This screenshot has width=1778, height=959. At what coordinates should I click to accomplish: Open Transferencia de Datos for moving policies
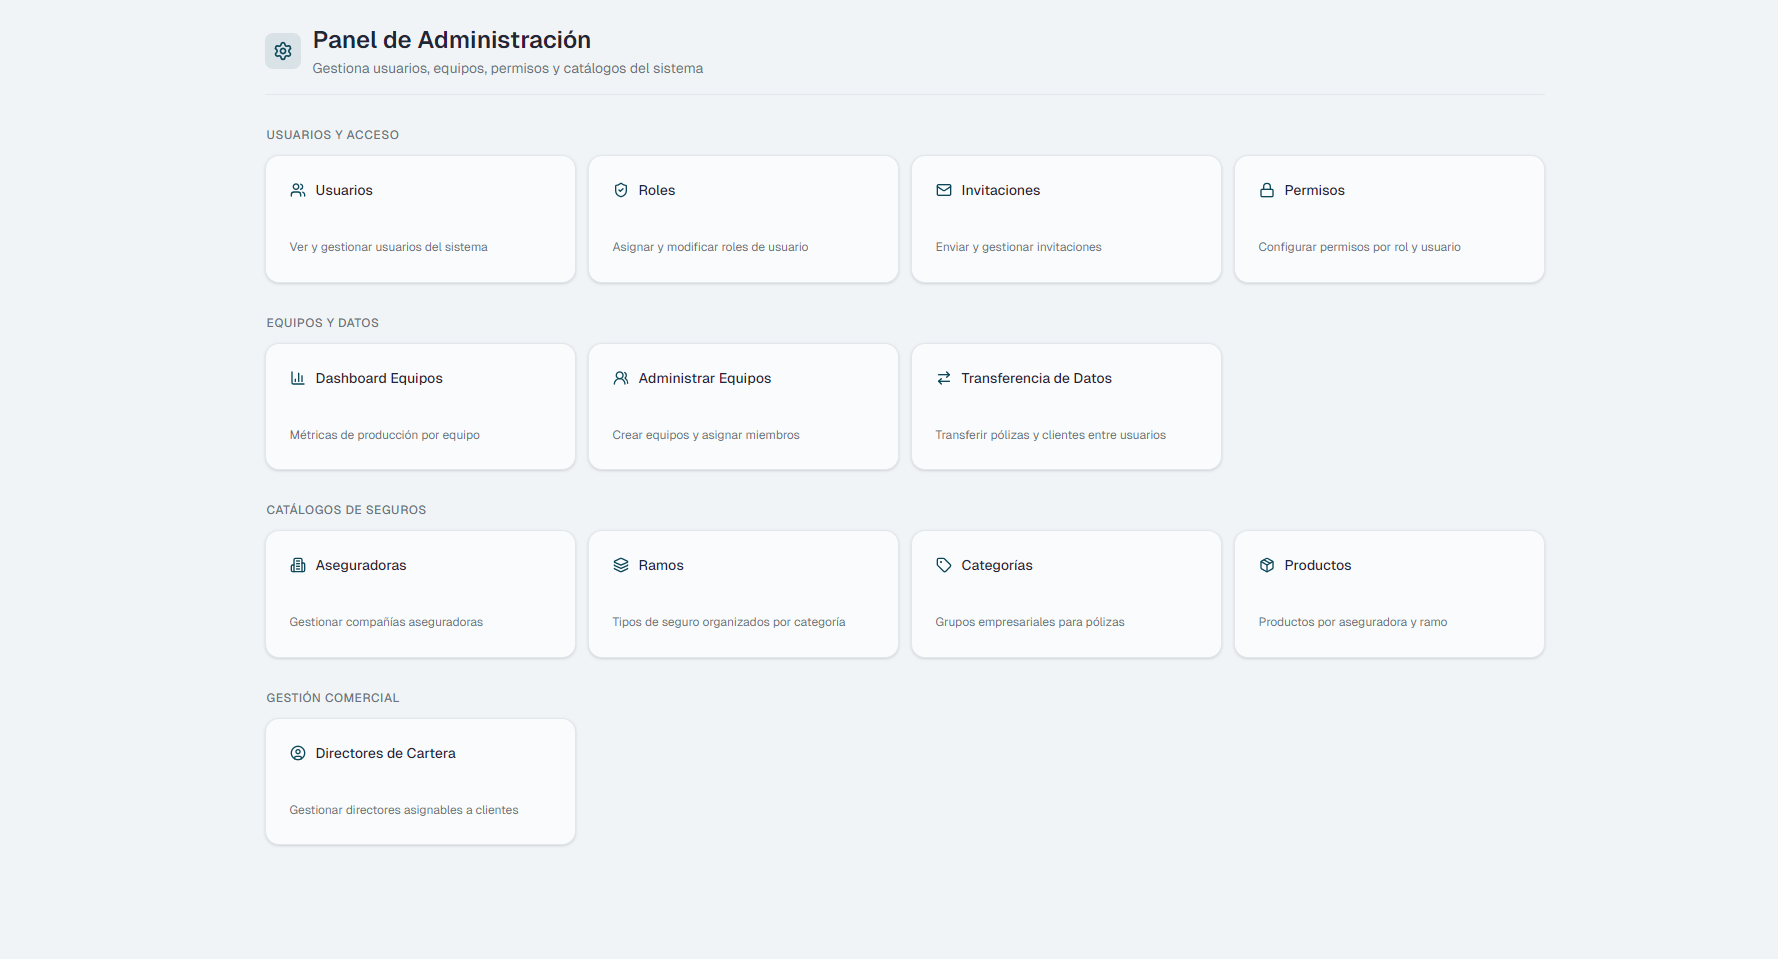[x=1066, y=406]
